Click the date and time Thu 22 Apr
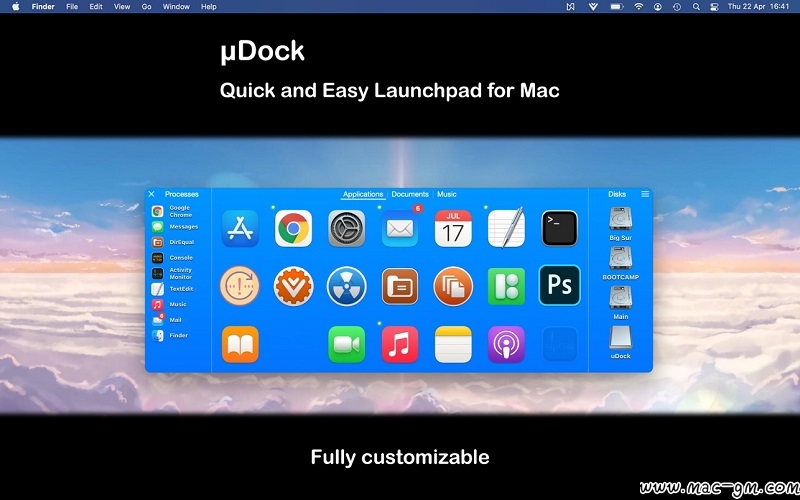The width and height of the screenshot is (800, 500). (x=759, y=7)
